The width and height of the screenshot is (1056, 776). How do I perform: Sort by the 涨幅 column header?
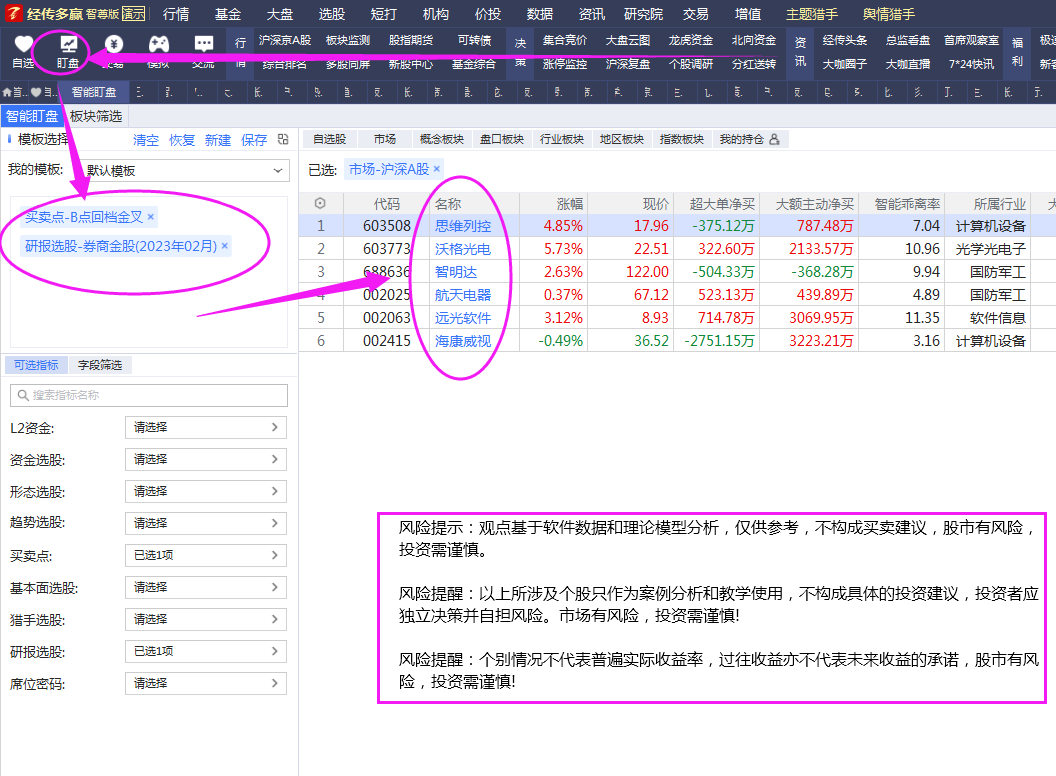tap(570, 204)
